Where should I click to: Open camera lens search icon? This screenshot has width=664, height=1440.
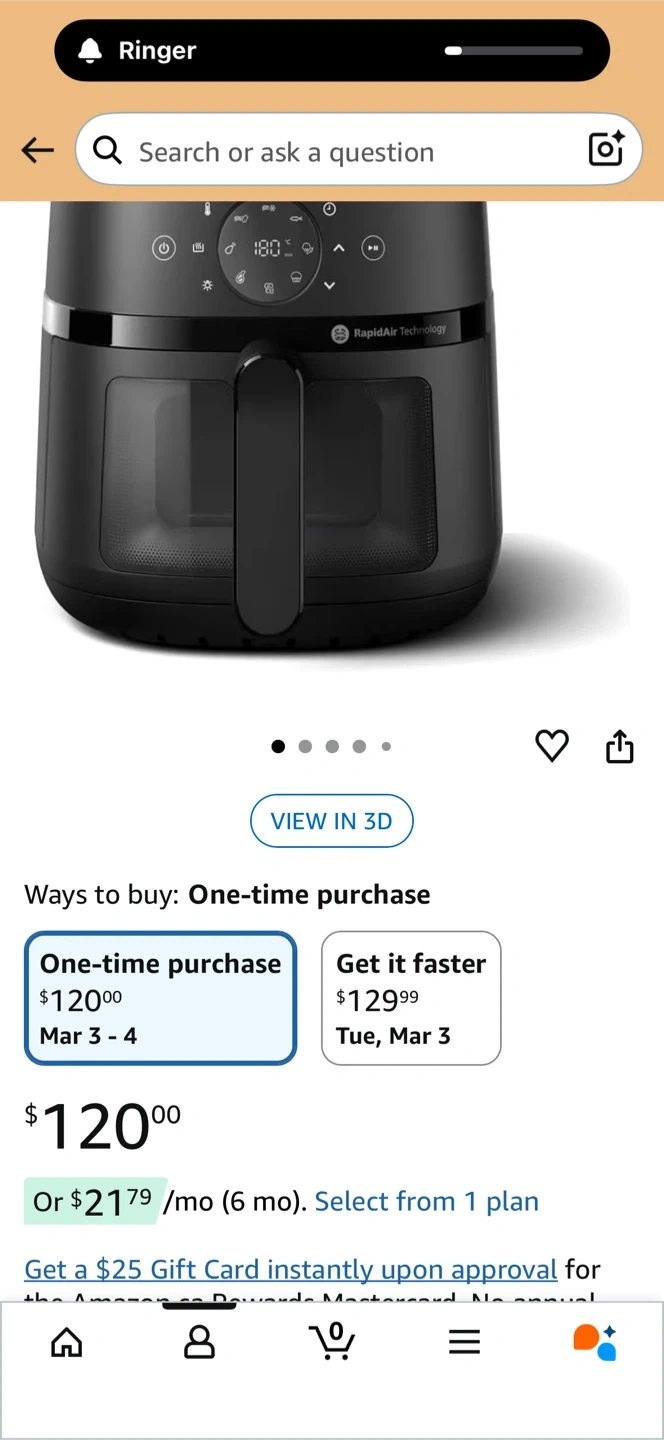pos(606,149)
